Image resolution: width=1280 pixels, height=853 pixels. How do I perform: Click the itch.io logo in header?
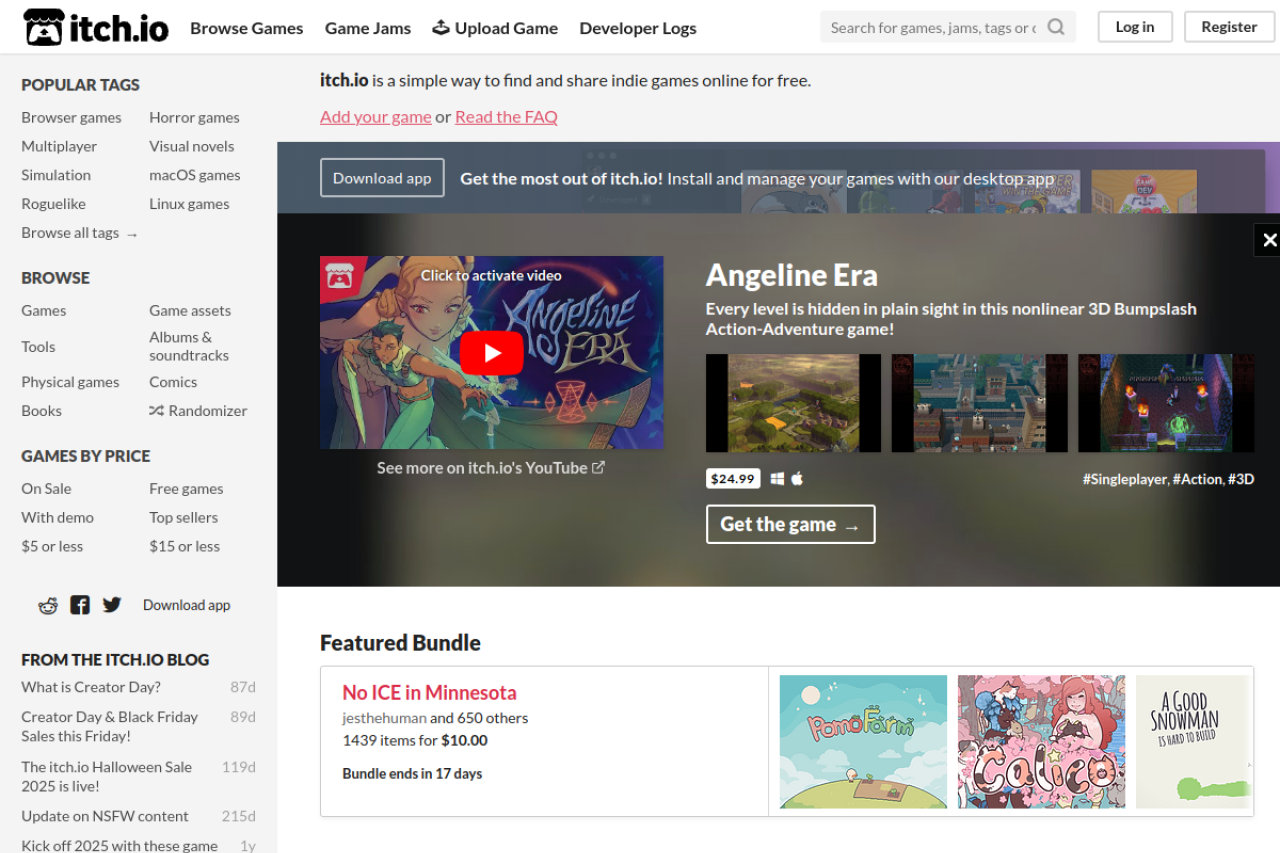click(96, 27)
